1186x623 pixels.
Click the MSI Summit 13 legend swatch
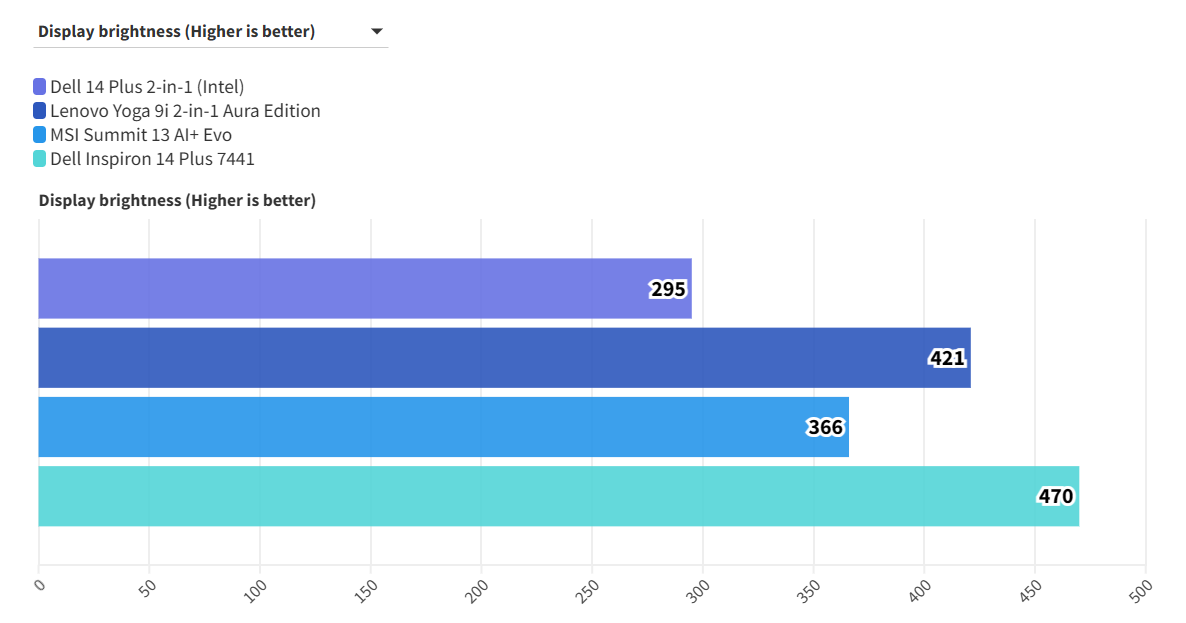[x=40, y=135]
